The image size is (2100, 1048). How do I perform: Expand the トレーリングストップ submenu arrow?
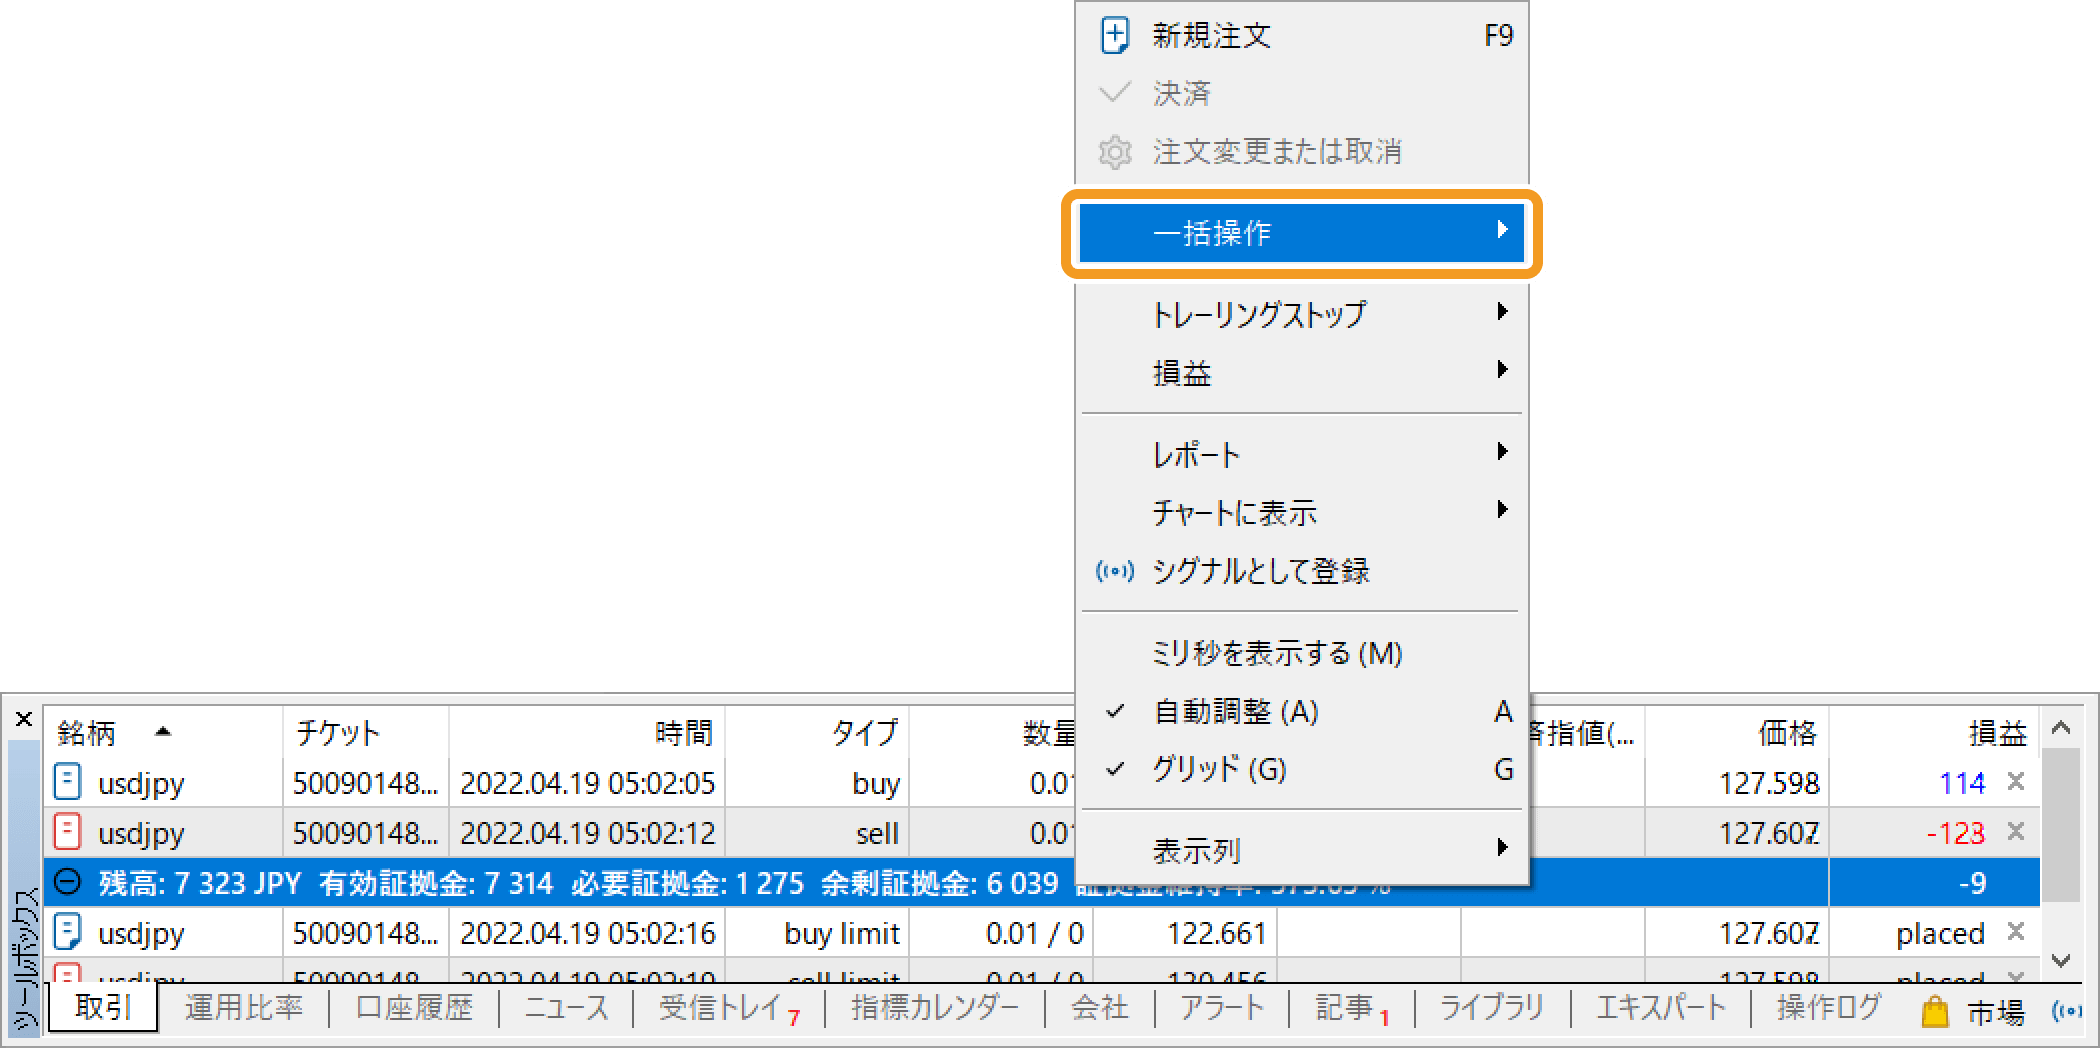[x=1502, y=312]
